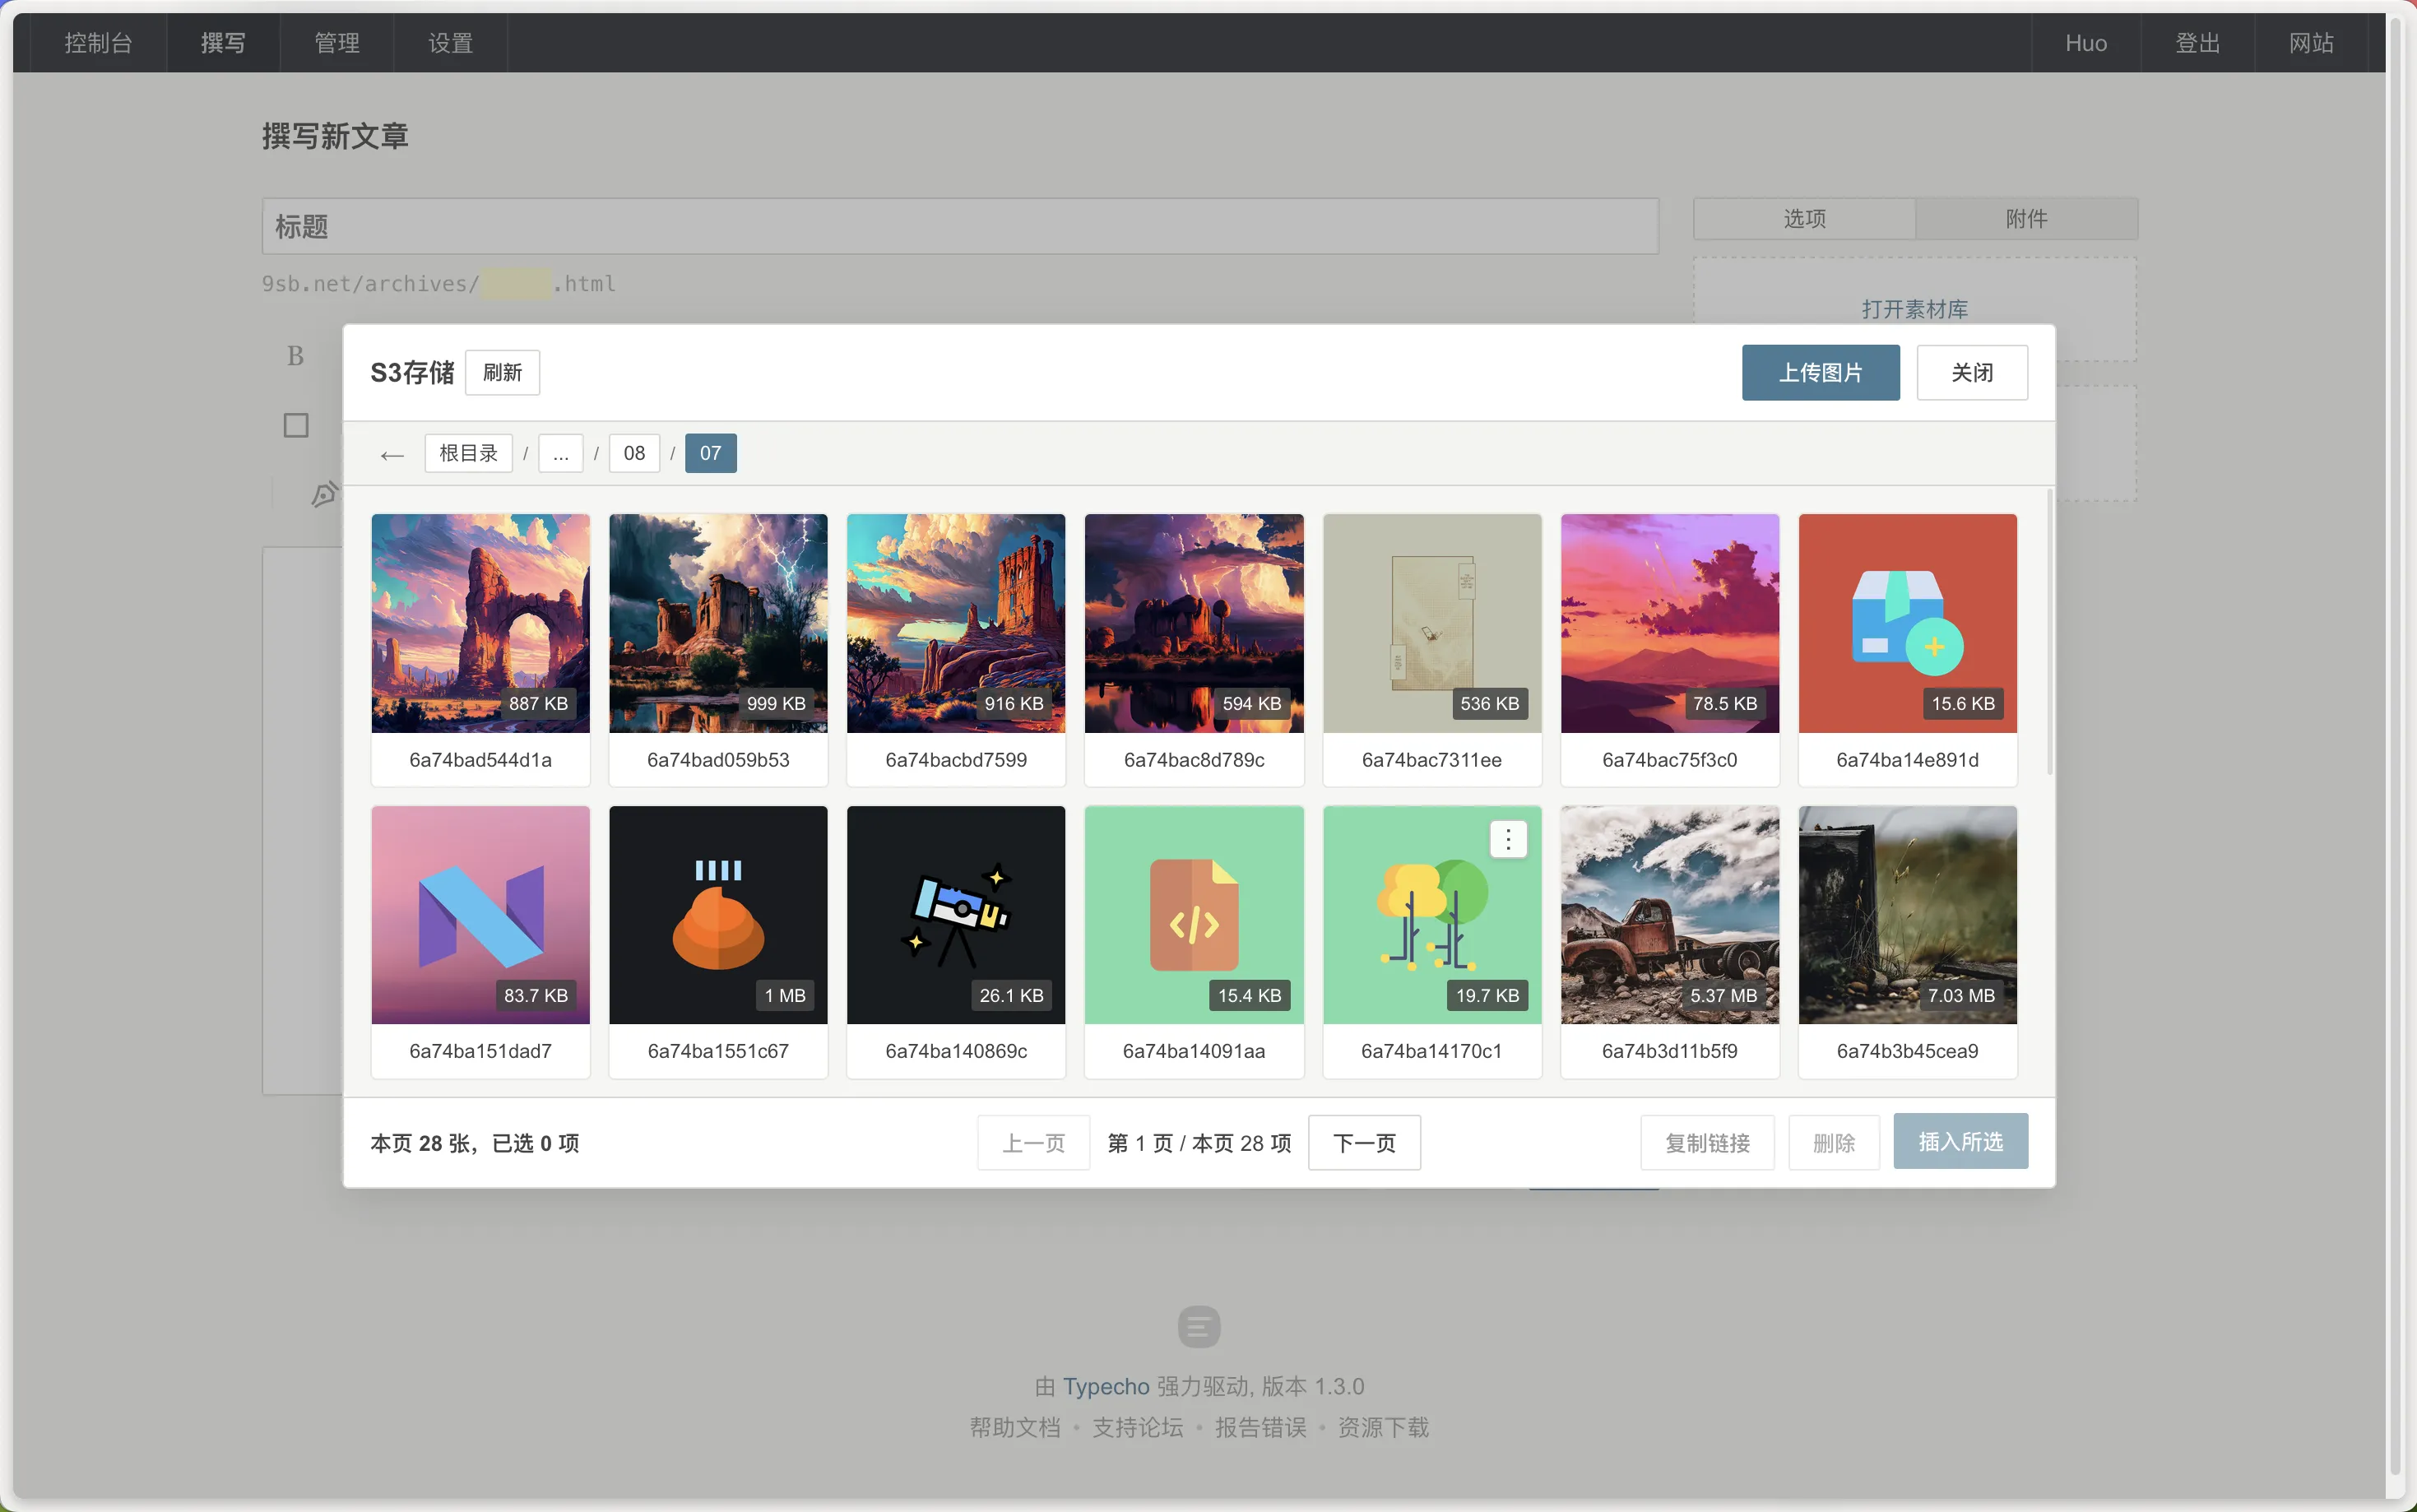2417x1512 pixels.
Task: Open the three-dot menu on 6a74ba14170c1
Action: (1508, 839)
